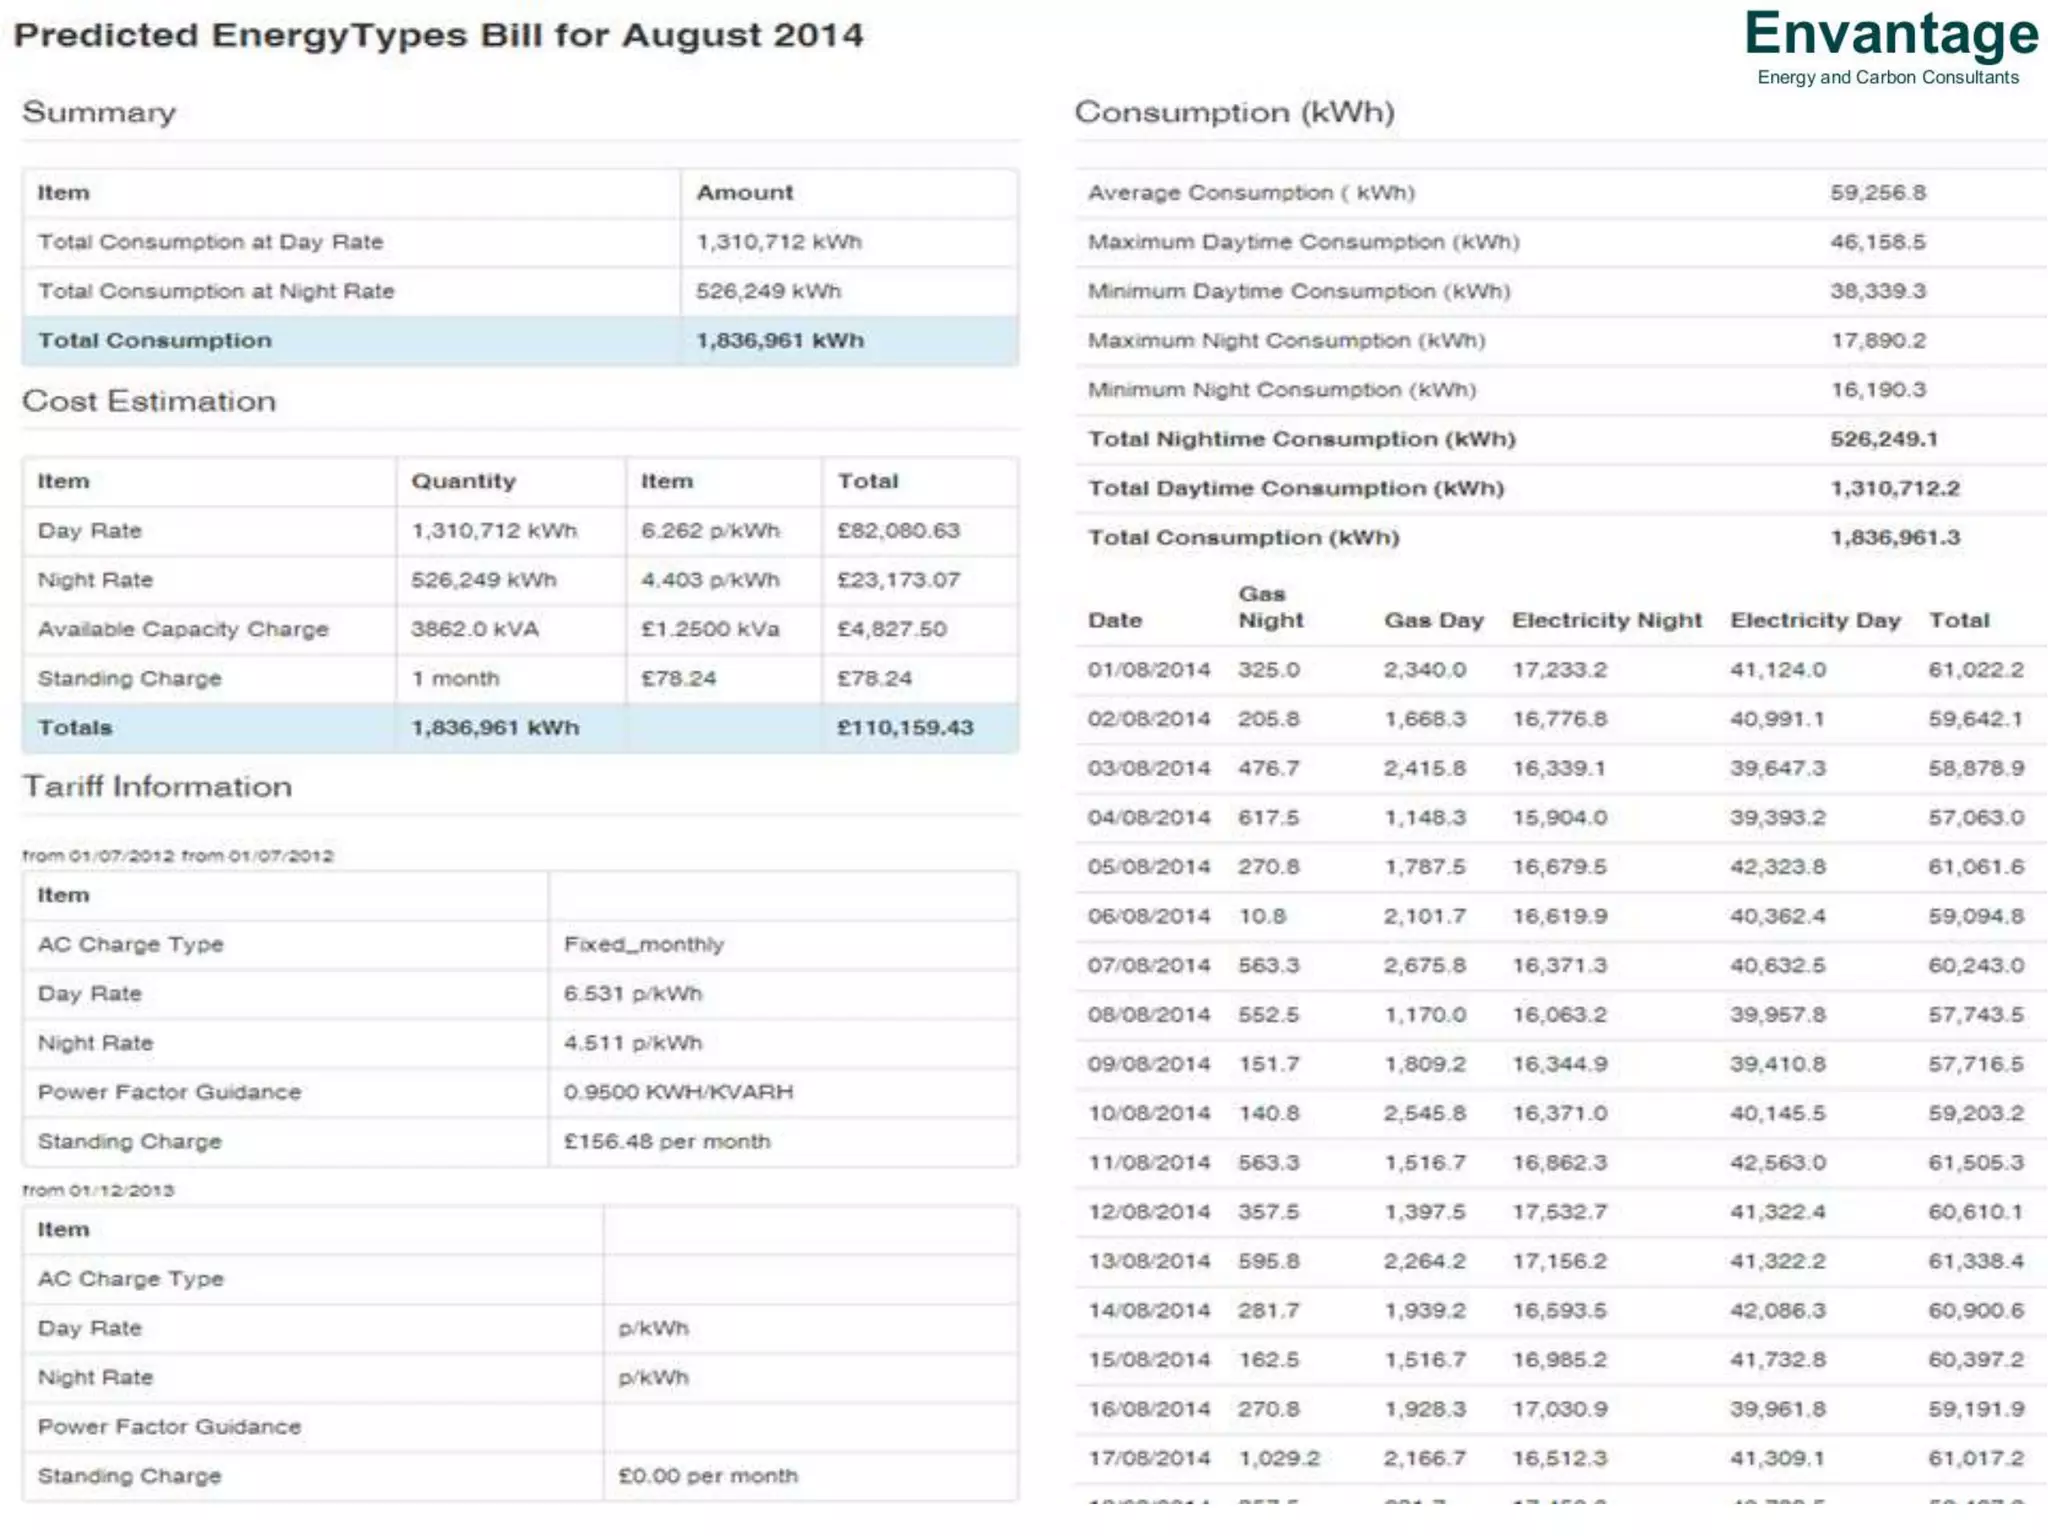The width and height of the screenshot is (2048, 1536).
Task: Click the Standing Charge £156.48 per month
Action: pos(667,1141)
